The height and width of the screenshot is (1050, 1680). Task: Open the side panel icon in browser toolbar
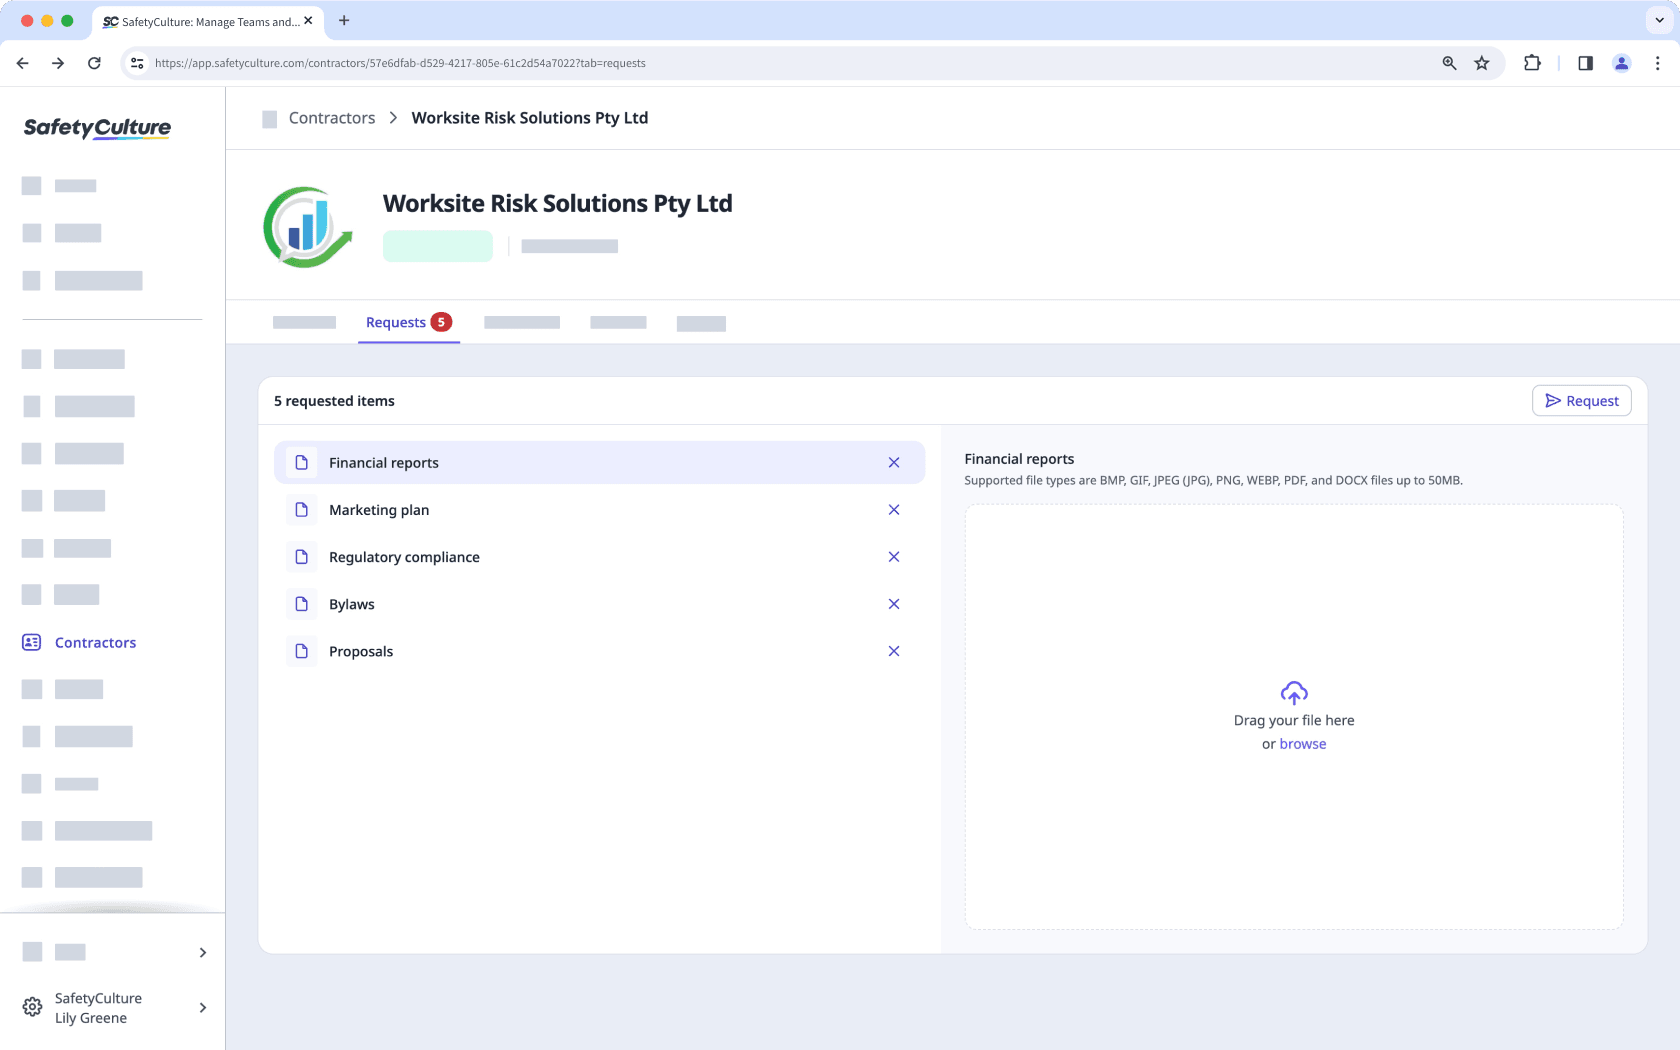pyautogui.click(x=1584, y=62)
